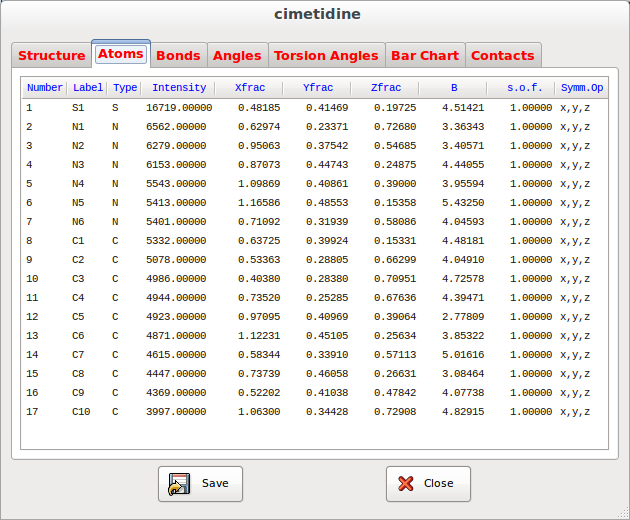Click Yfrac value 0.28380
Screen dimensions: 630x520
pos(327,278)
